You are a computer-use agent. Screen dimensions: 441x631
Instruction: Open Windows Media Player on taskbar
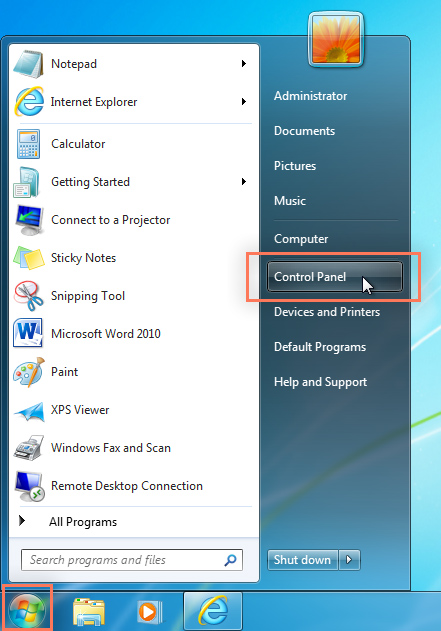tap(150, 612)
